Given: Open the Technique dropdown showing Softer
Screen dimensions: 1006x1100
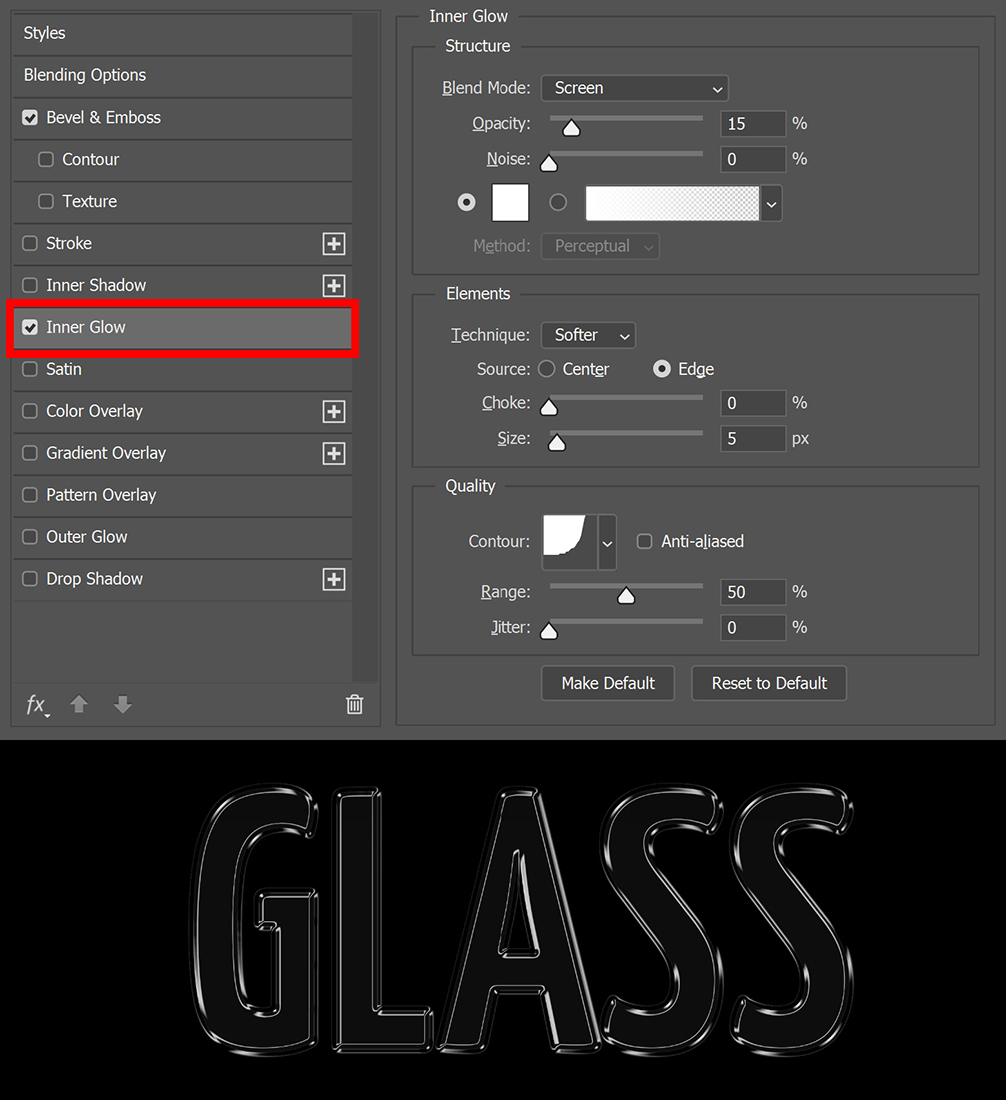Looking at the screenshot, I should coord(587,335).
